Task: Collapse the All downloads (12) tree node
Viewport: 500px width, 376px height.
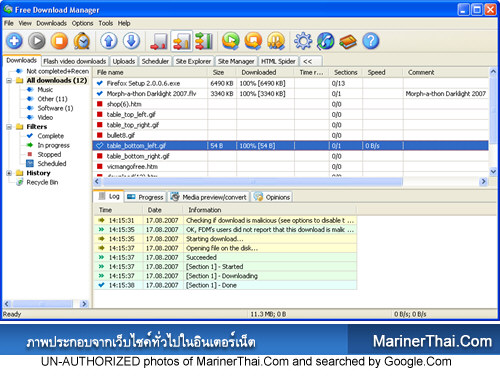Action: pyautogui.click(x=9, y=81)
